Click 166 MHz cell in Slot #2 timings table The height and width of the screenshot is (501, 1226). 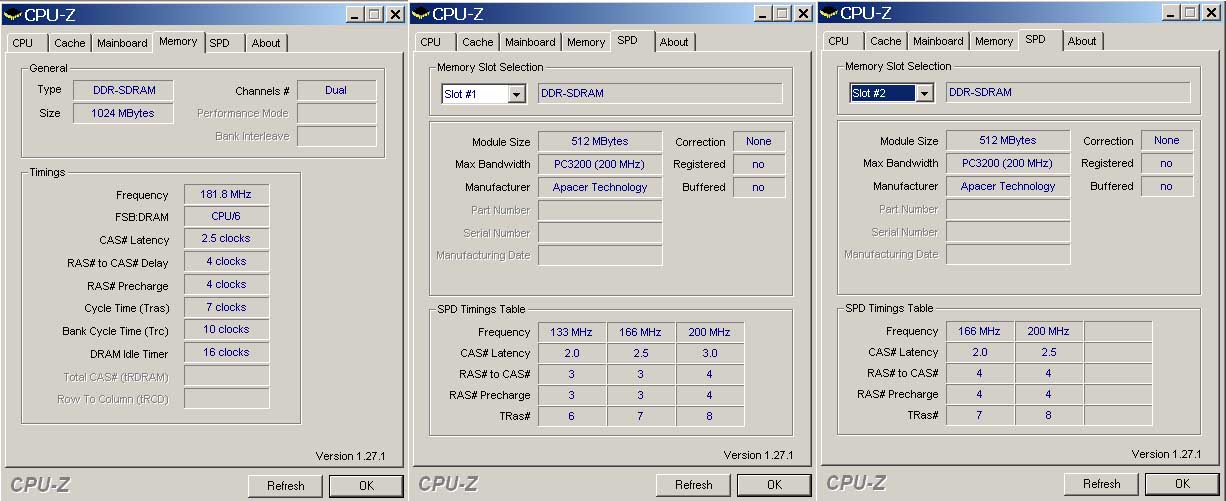(980, 331)
